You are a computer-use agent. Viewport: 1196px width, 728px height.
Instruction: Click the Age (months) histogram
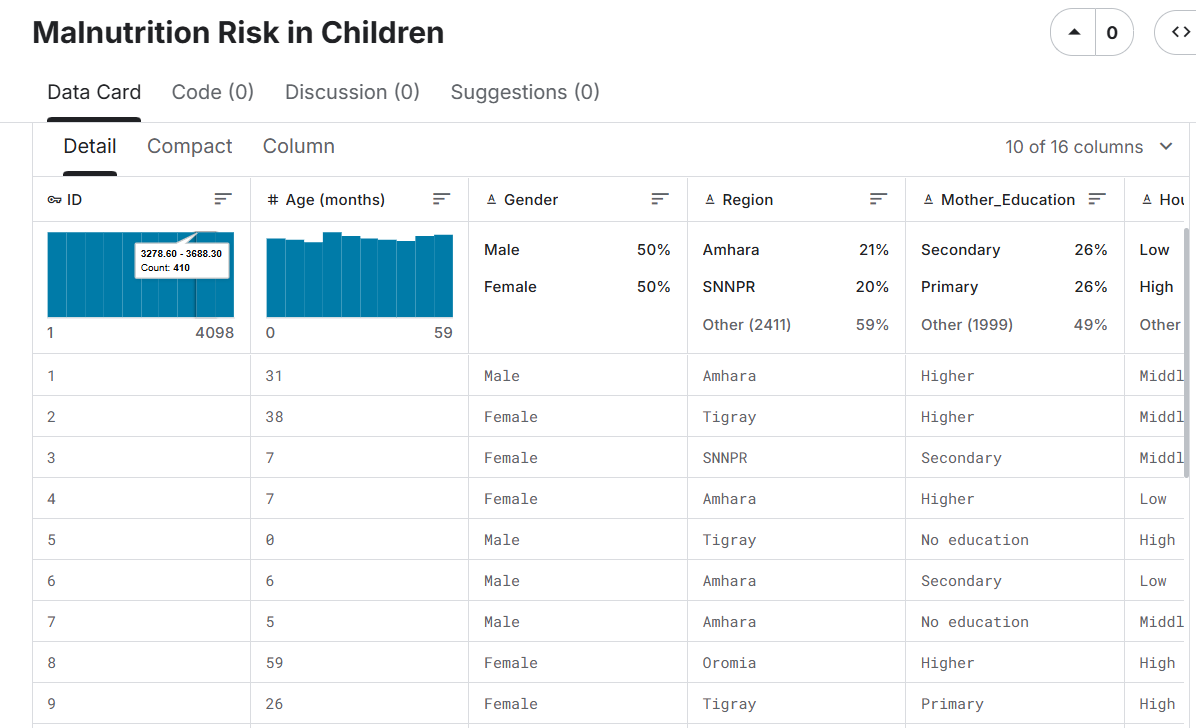359,276
